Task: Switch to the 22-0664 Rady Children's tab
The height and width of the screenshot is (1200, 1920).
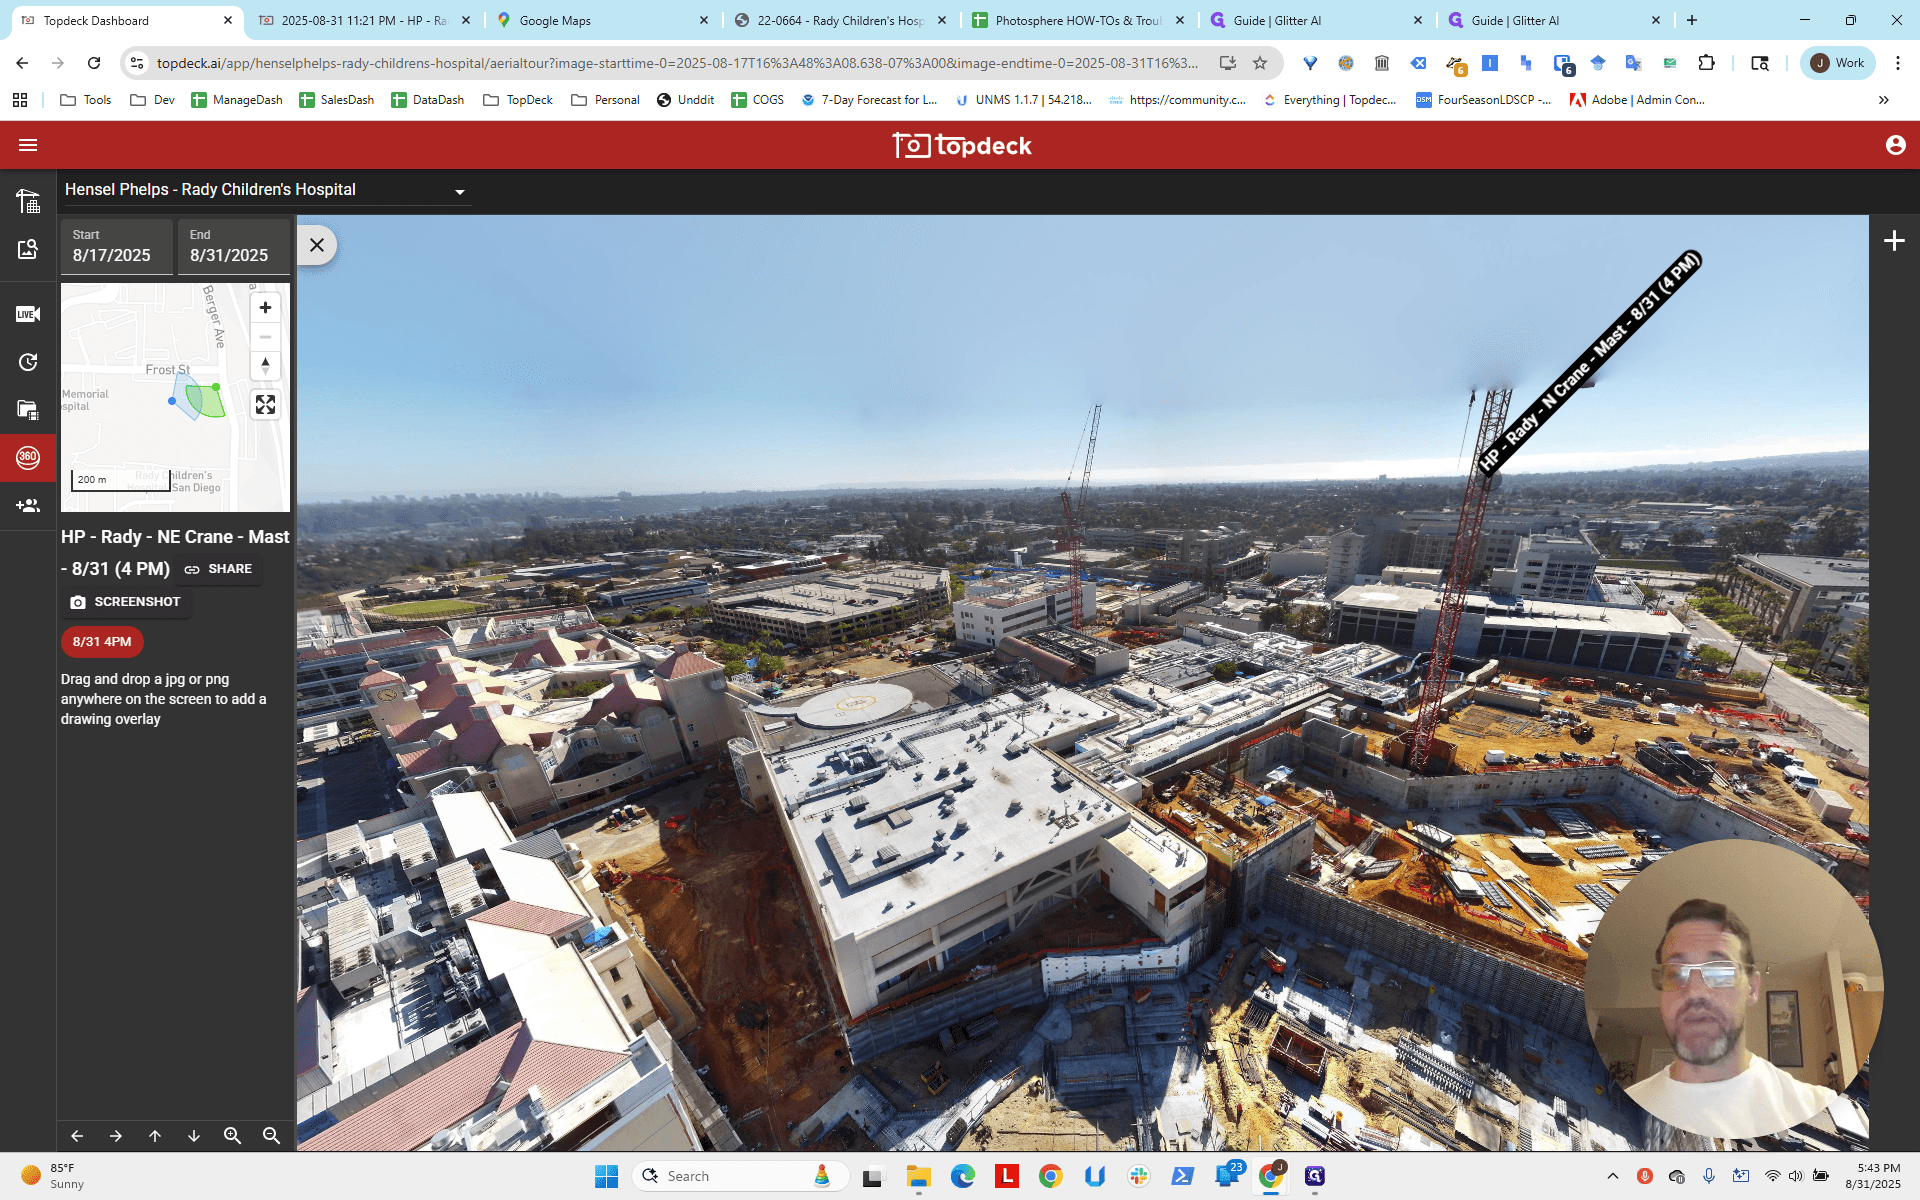Action: click(840, 20)
